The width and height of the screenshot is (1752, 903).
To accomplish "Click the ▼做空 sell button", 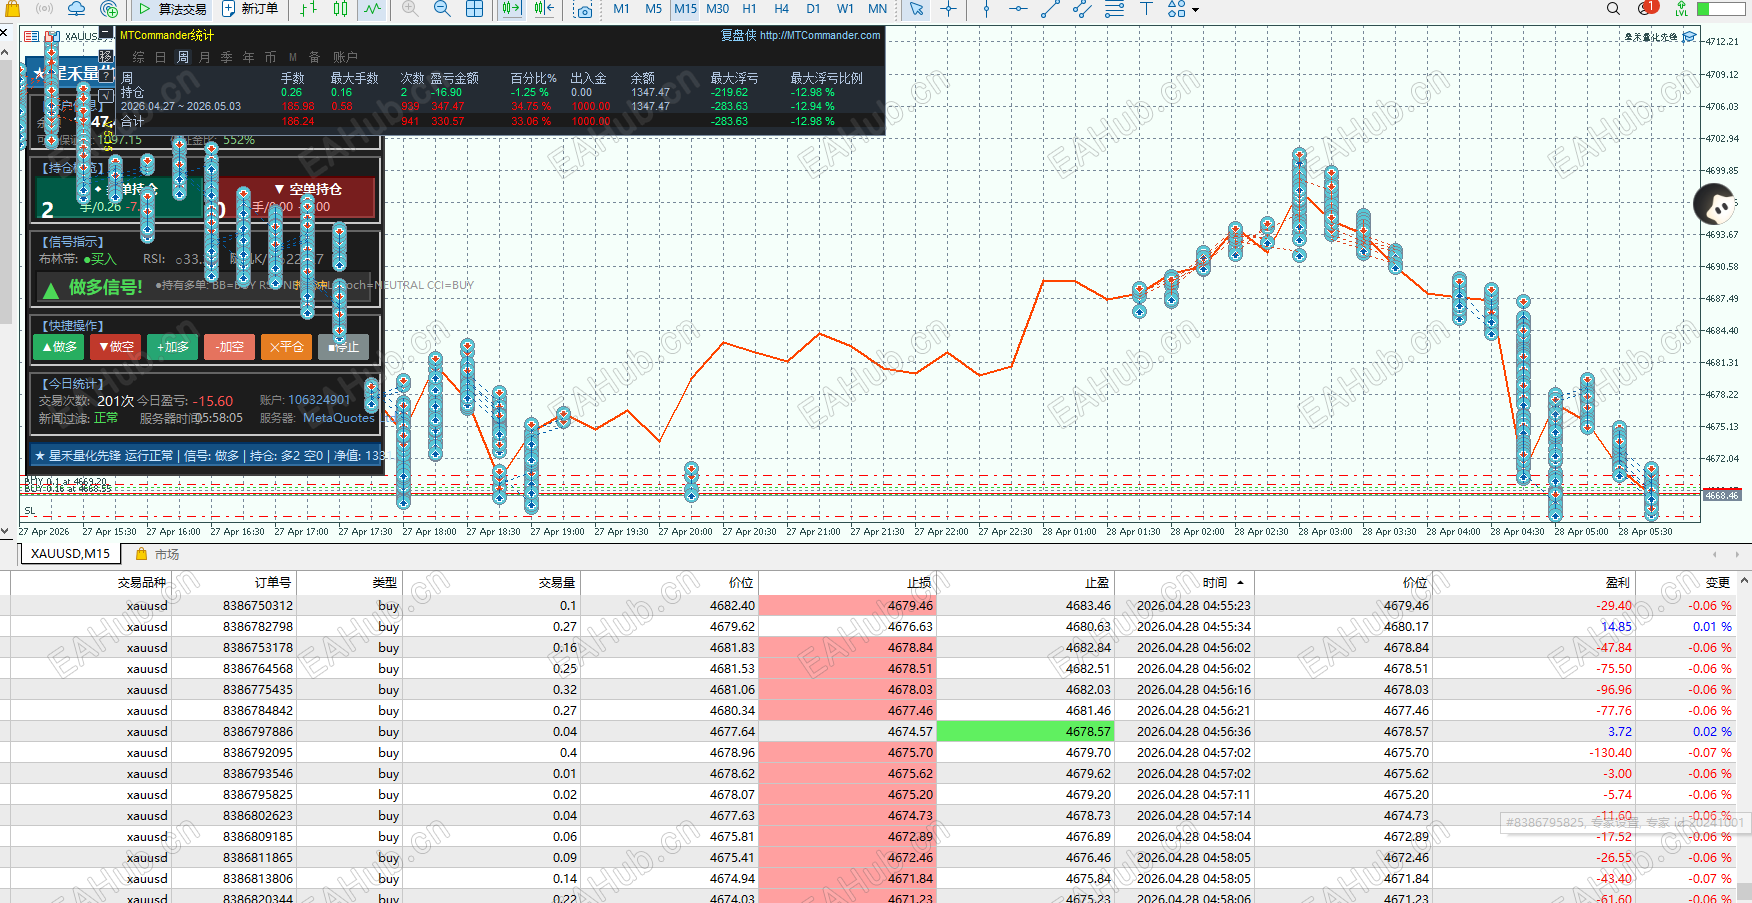I will [x=116, y=347].
